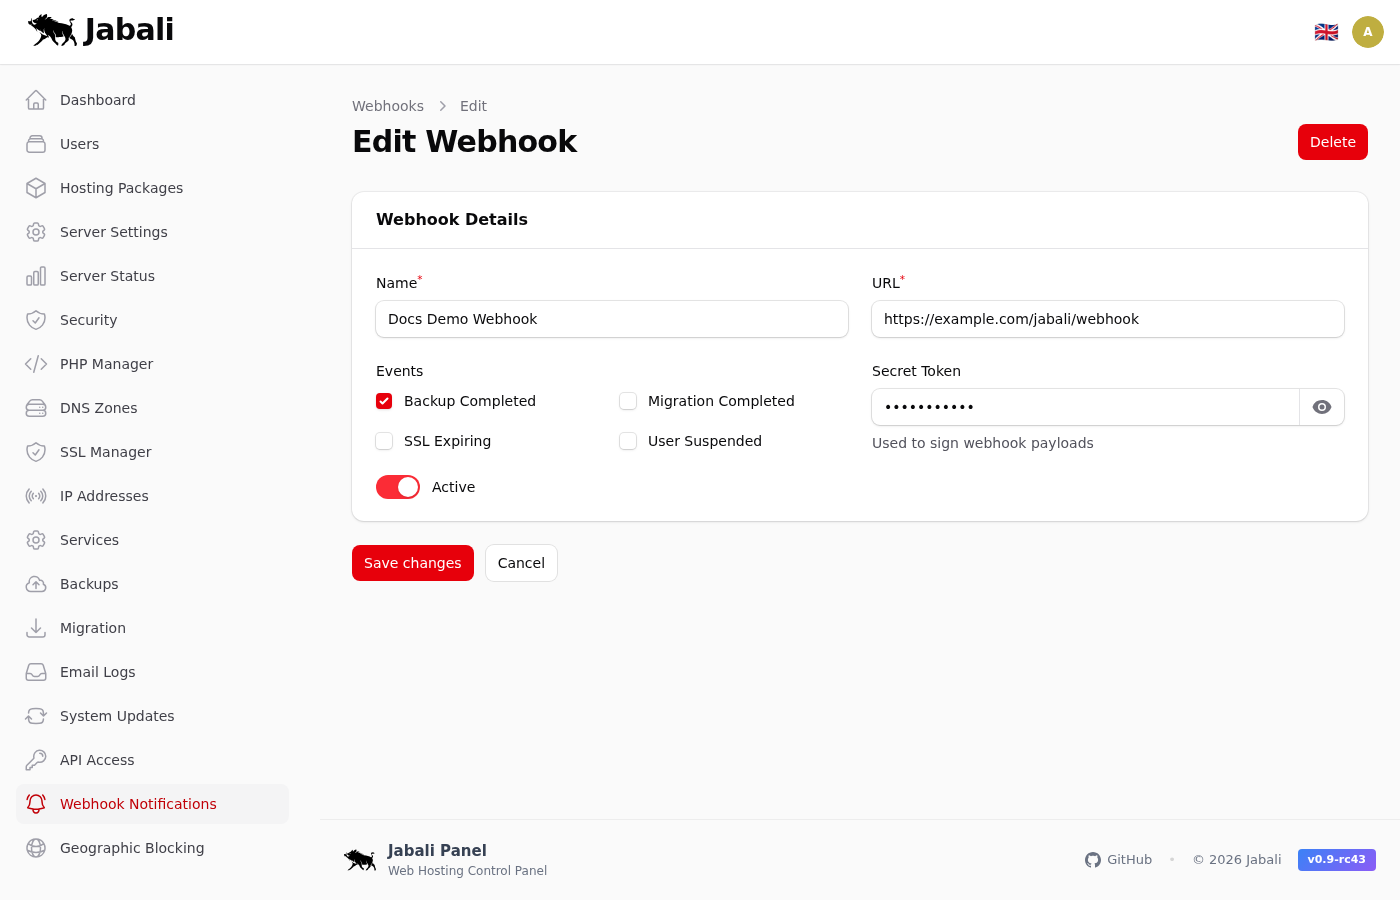Turn off the Active toggle switch
Image resolution: width=1400 pixels, height=900 pixels.
[x=398, y=487]
